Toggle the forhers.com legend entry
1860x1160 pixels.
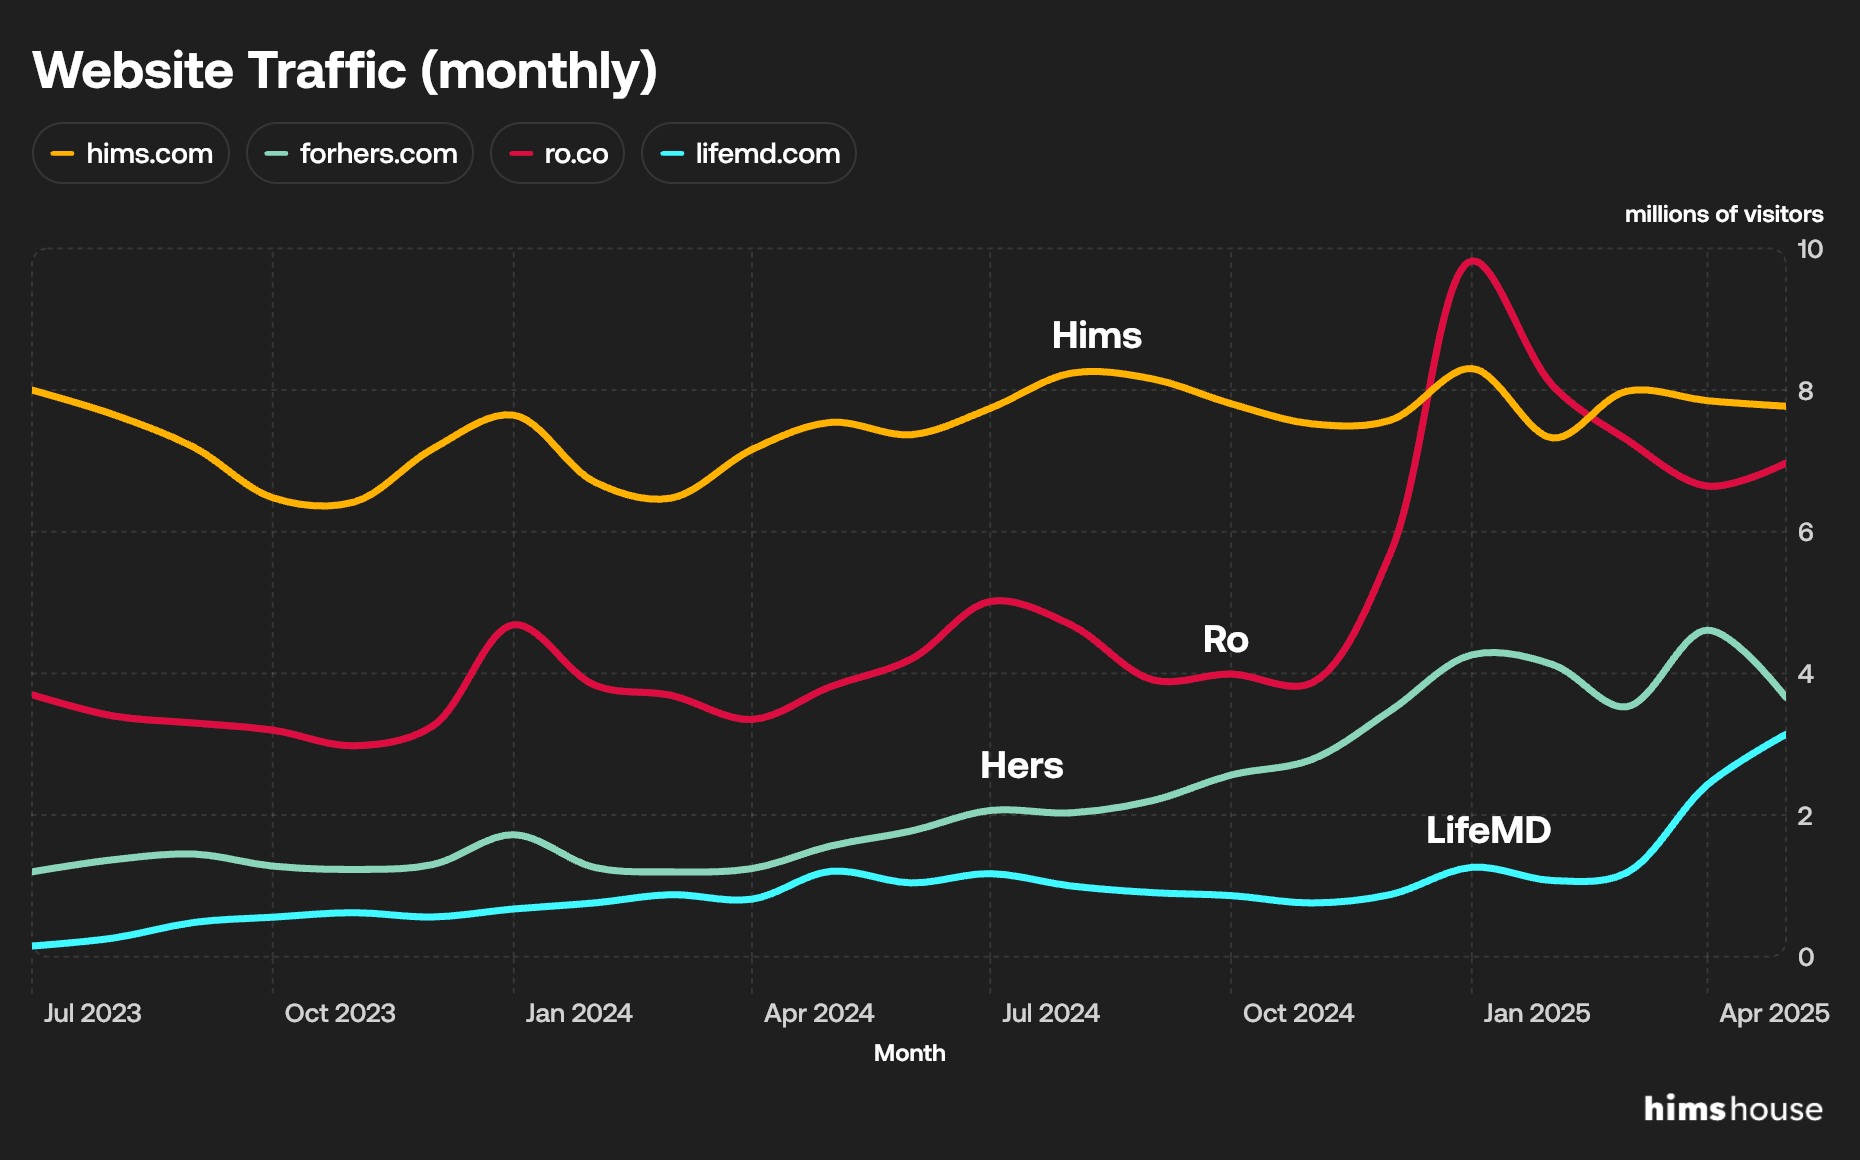coord(359,153)
